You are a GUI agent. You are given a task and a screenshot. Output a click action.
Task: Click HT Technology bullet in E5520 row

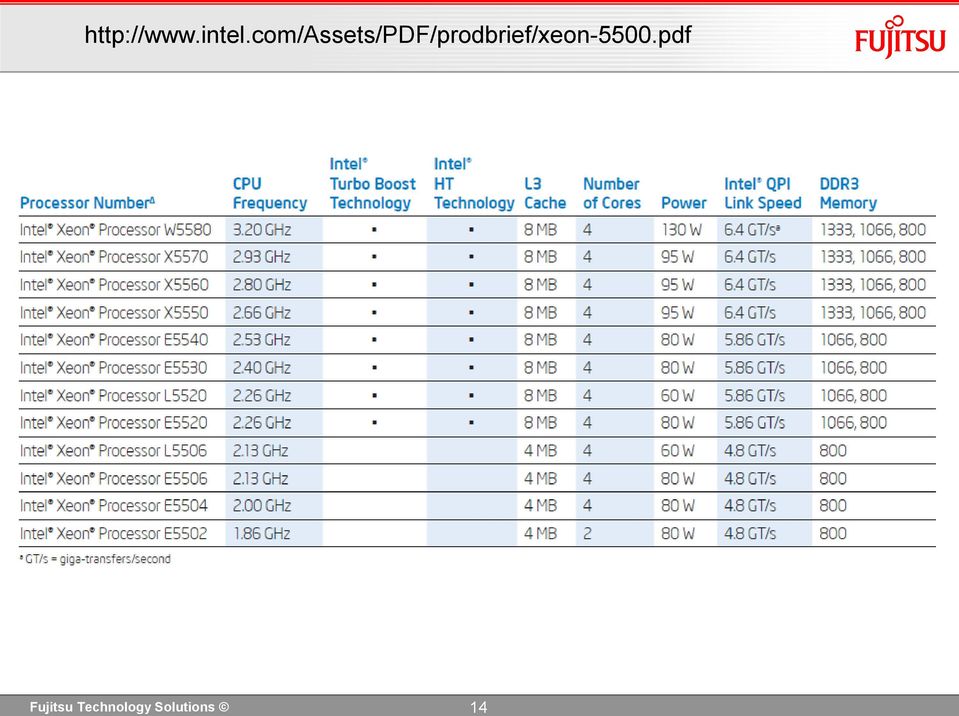(x=471, y=423)
